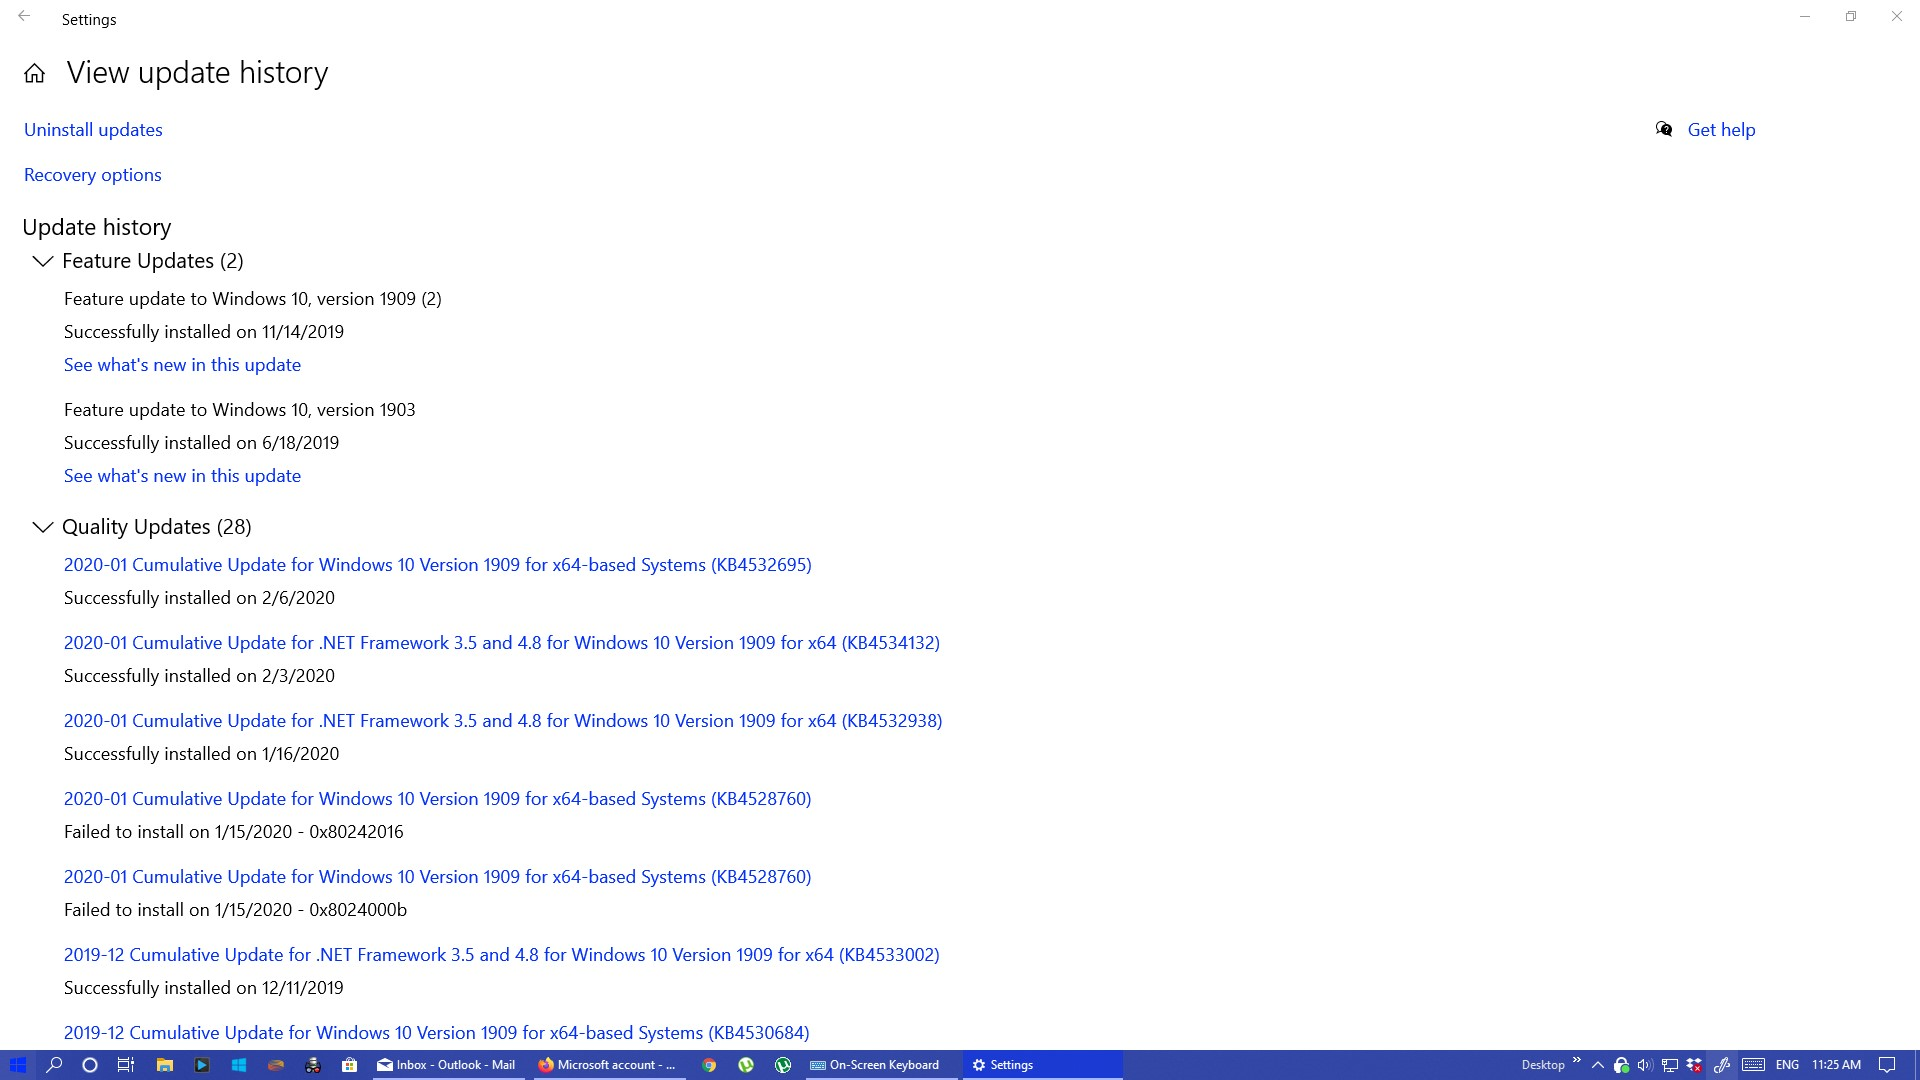The image size is (1920, 1080).
Task: Show hidden system tray icons
Action: [x=1597, y=1065]
